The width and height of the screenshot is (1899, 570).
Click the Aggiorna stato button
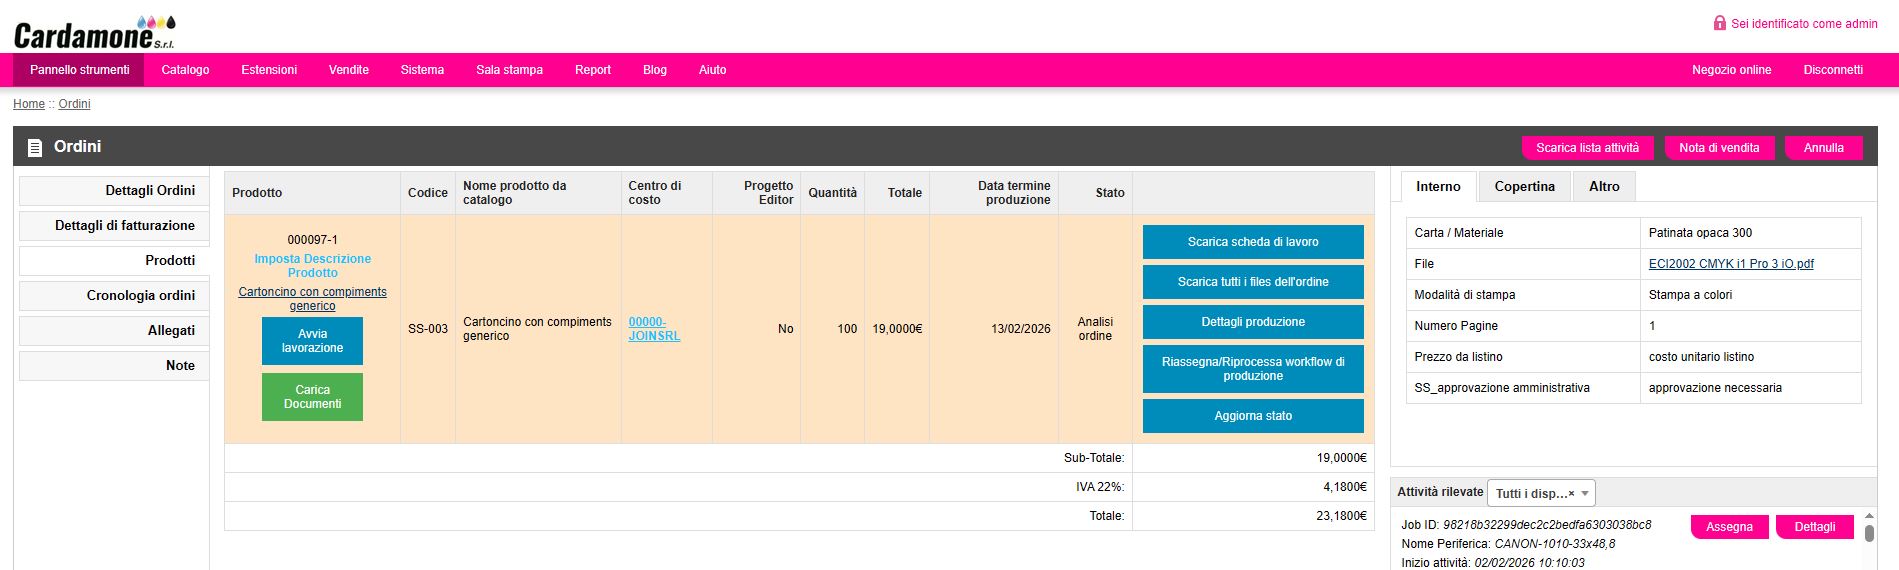(1253, 416)
